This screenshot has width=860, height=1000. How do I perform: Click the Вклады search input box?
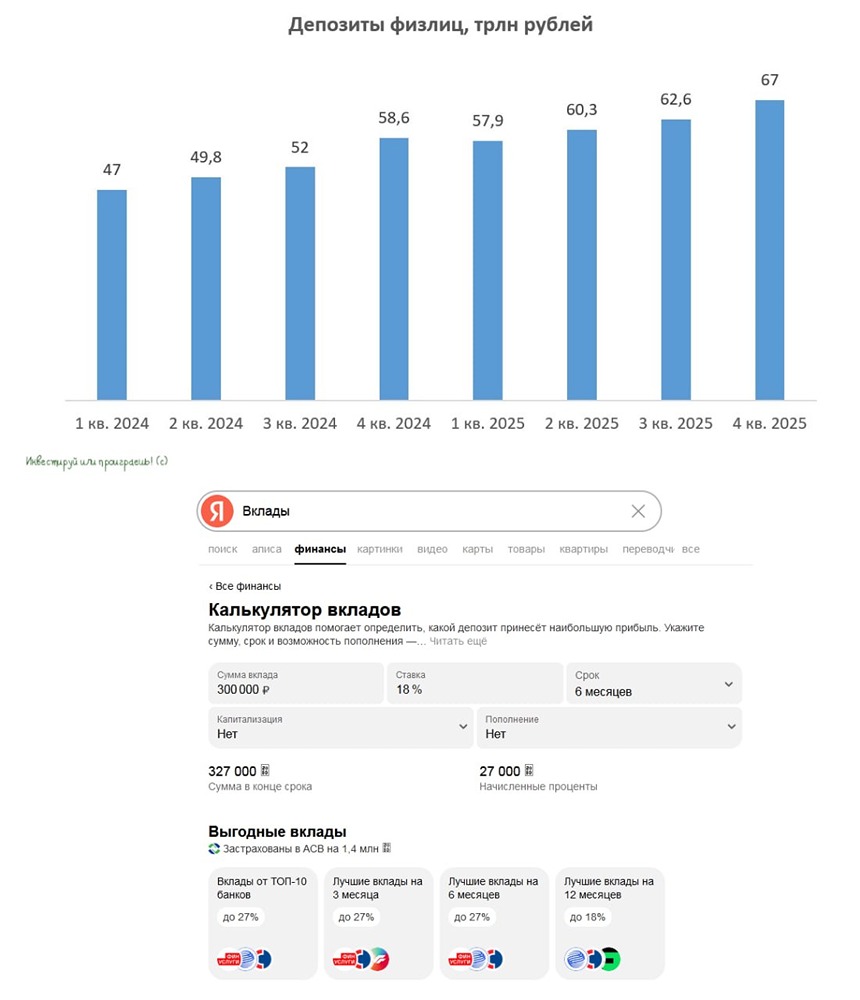pos(430,511)
